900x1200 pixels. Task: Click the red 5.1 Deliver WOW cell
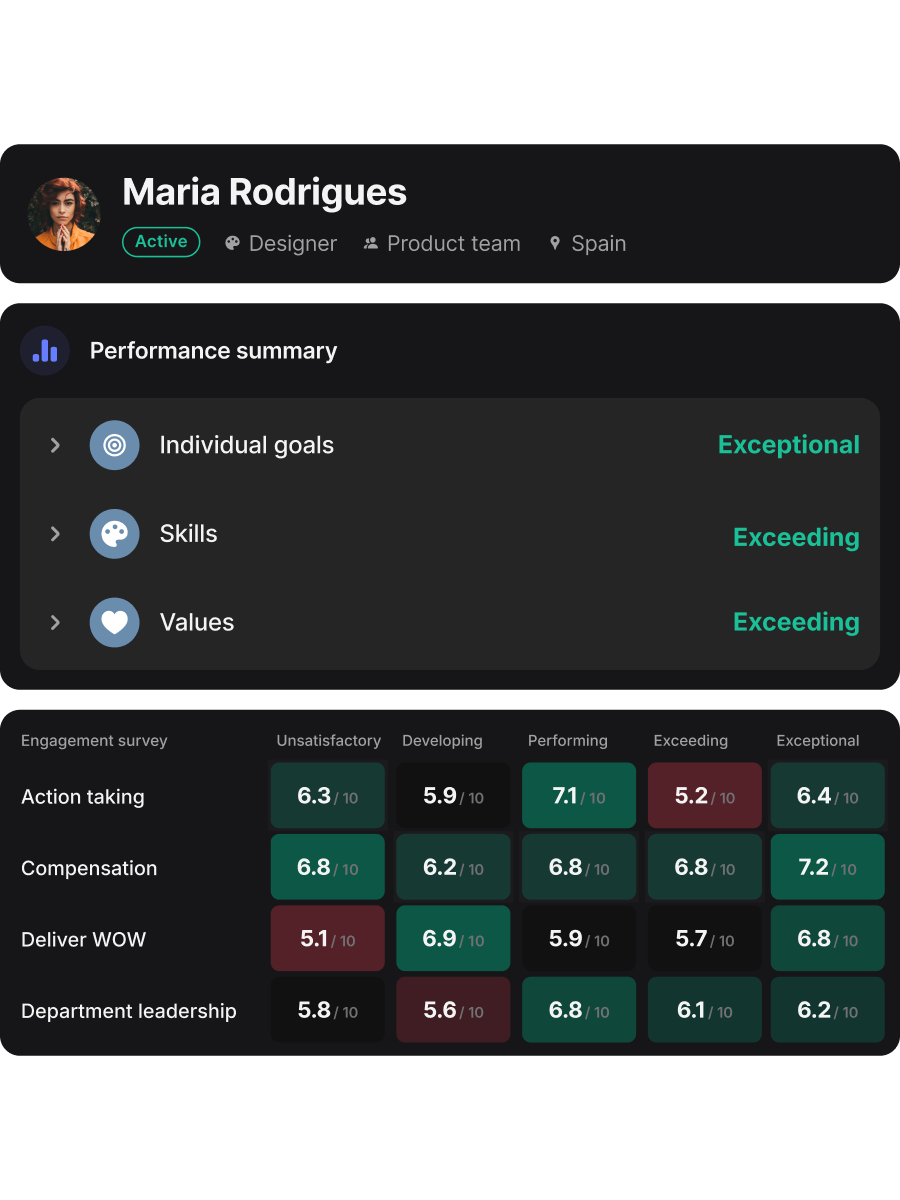327,939
